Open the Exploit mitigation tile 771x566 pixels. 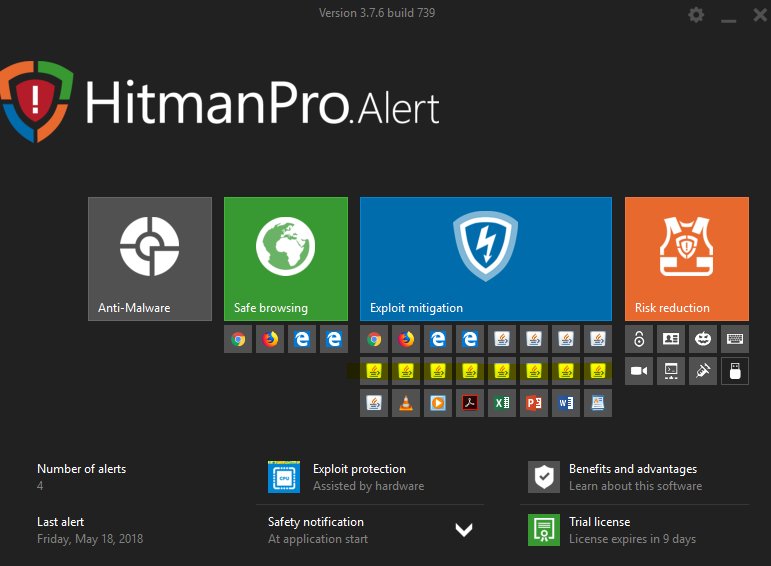486,259
